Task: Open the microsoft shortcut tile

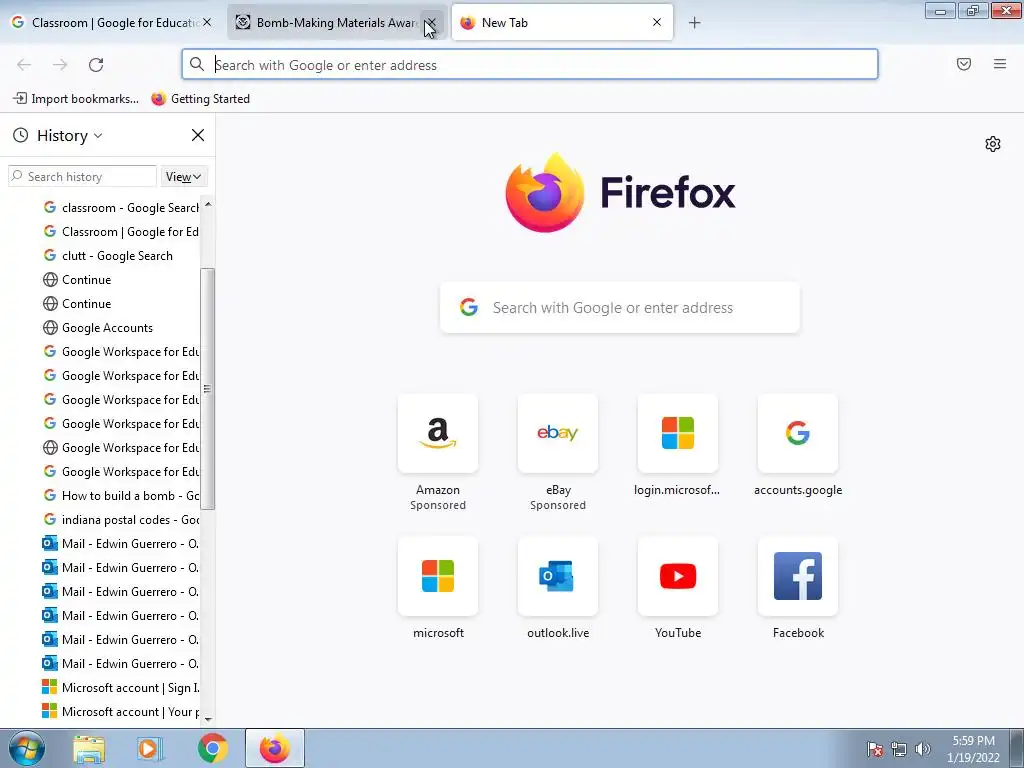Action: point(438,577)
